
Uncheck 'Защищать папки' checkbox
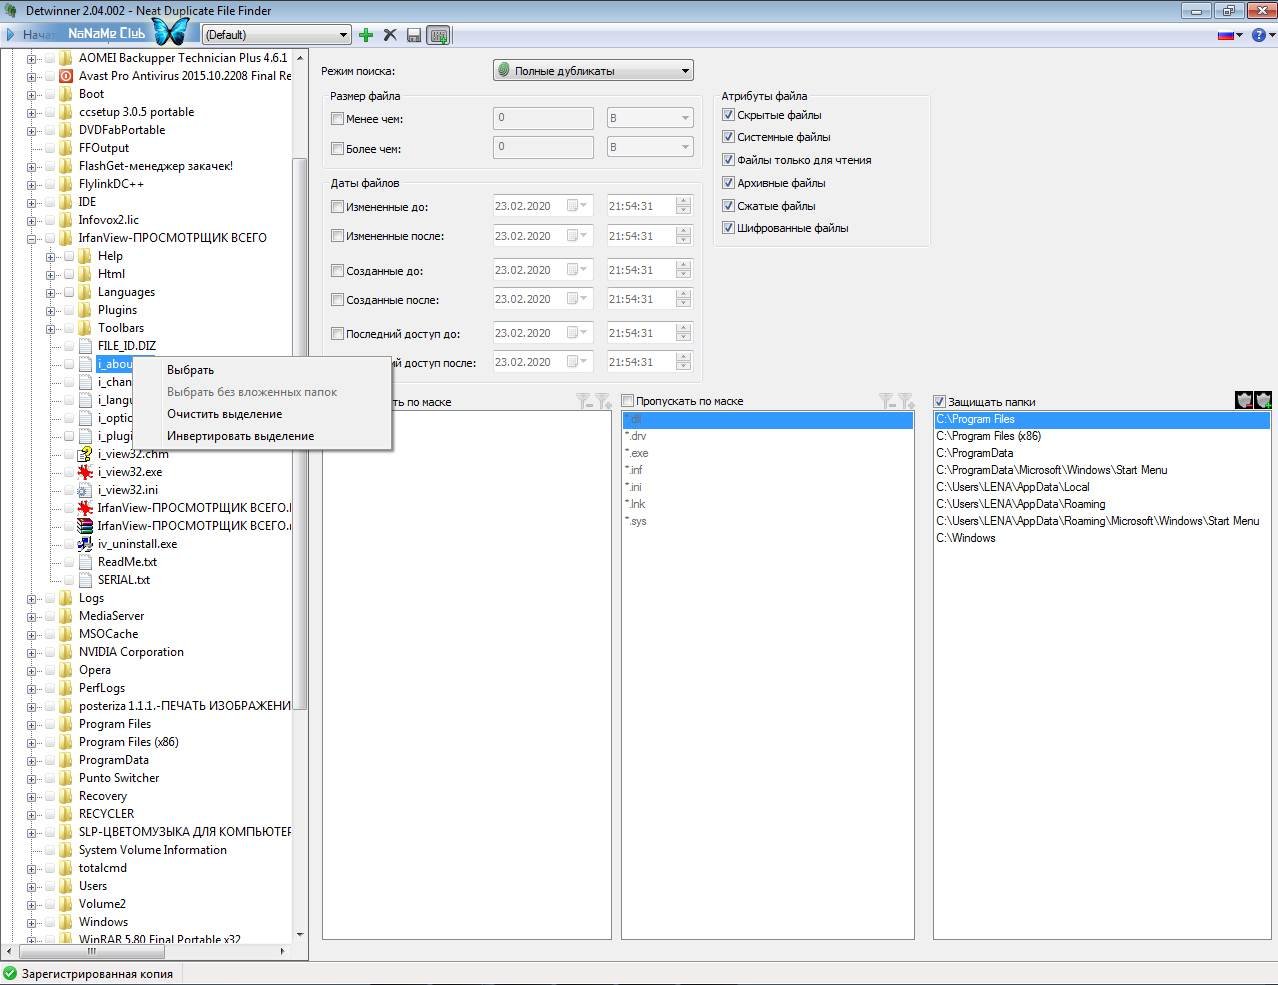939,402
